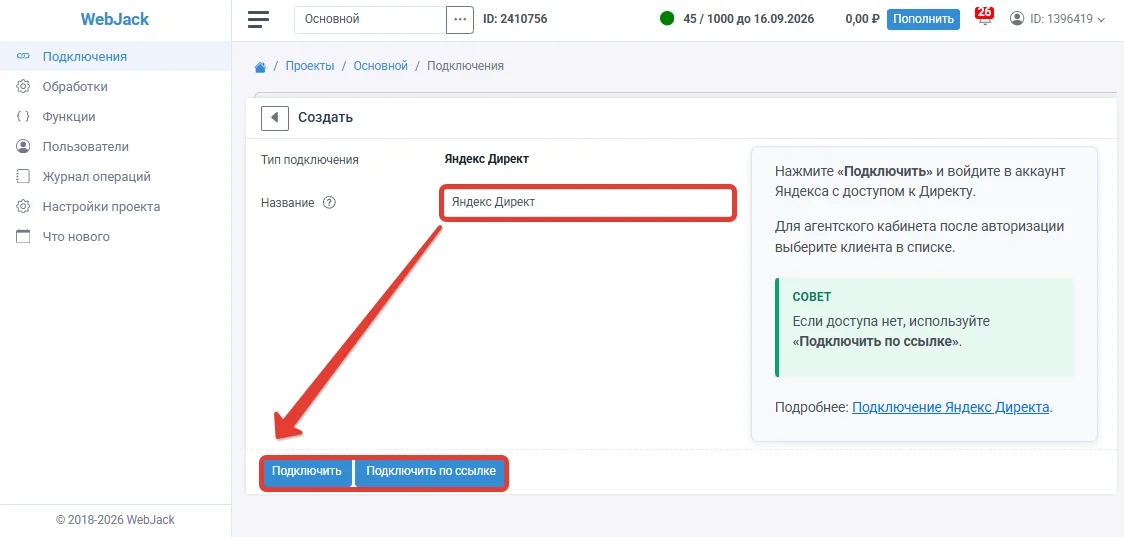Click the 45 / 1000 до 16.09.2026 quota text
The image size is (1124, 537).
pyautogui.click(x=748, y=19)
